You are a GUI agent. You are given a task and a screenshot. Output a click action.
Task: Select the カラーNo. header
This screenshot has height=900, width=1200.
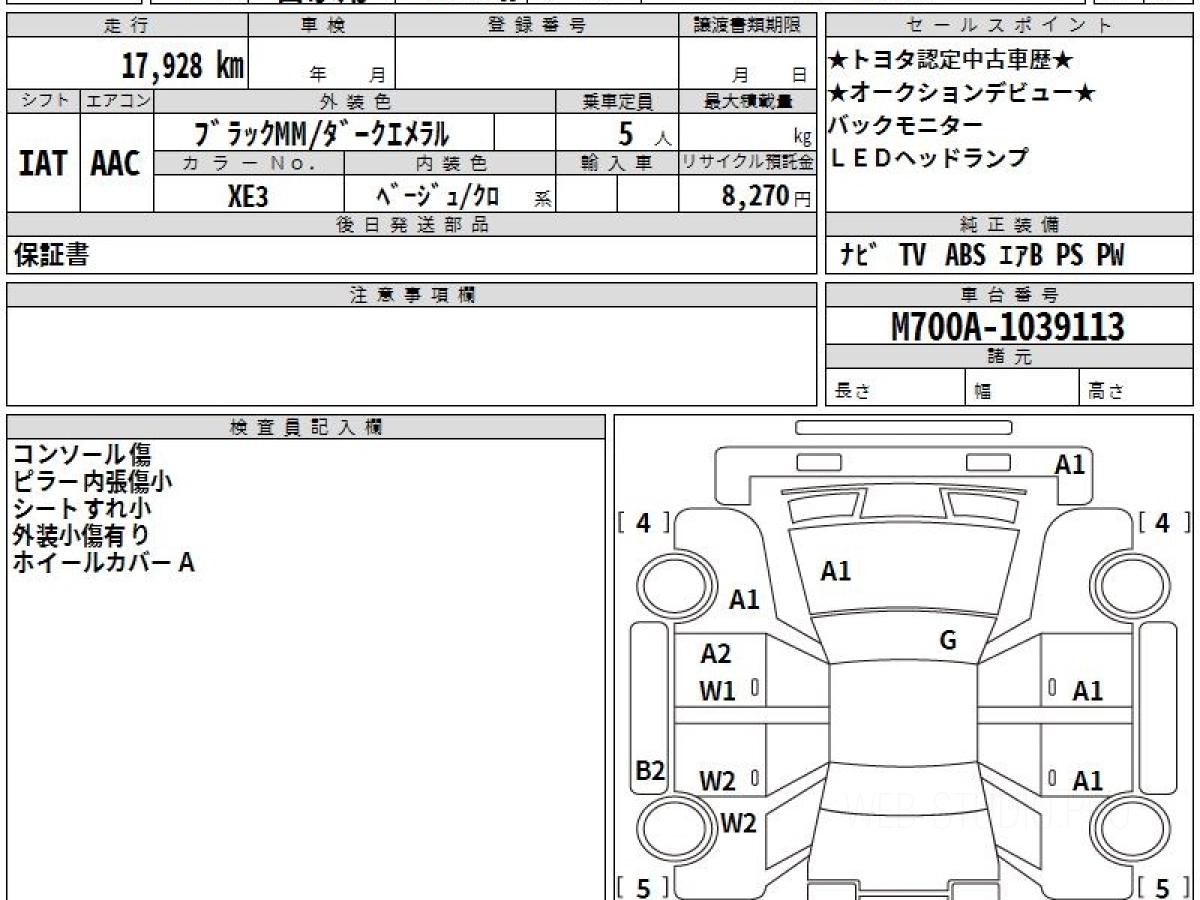point(249,163)
